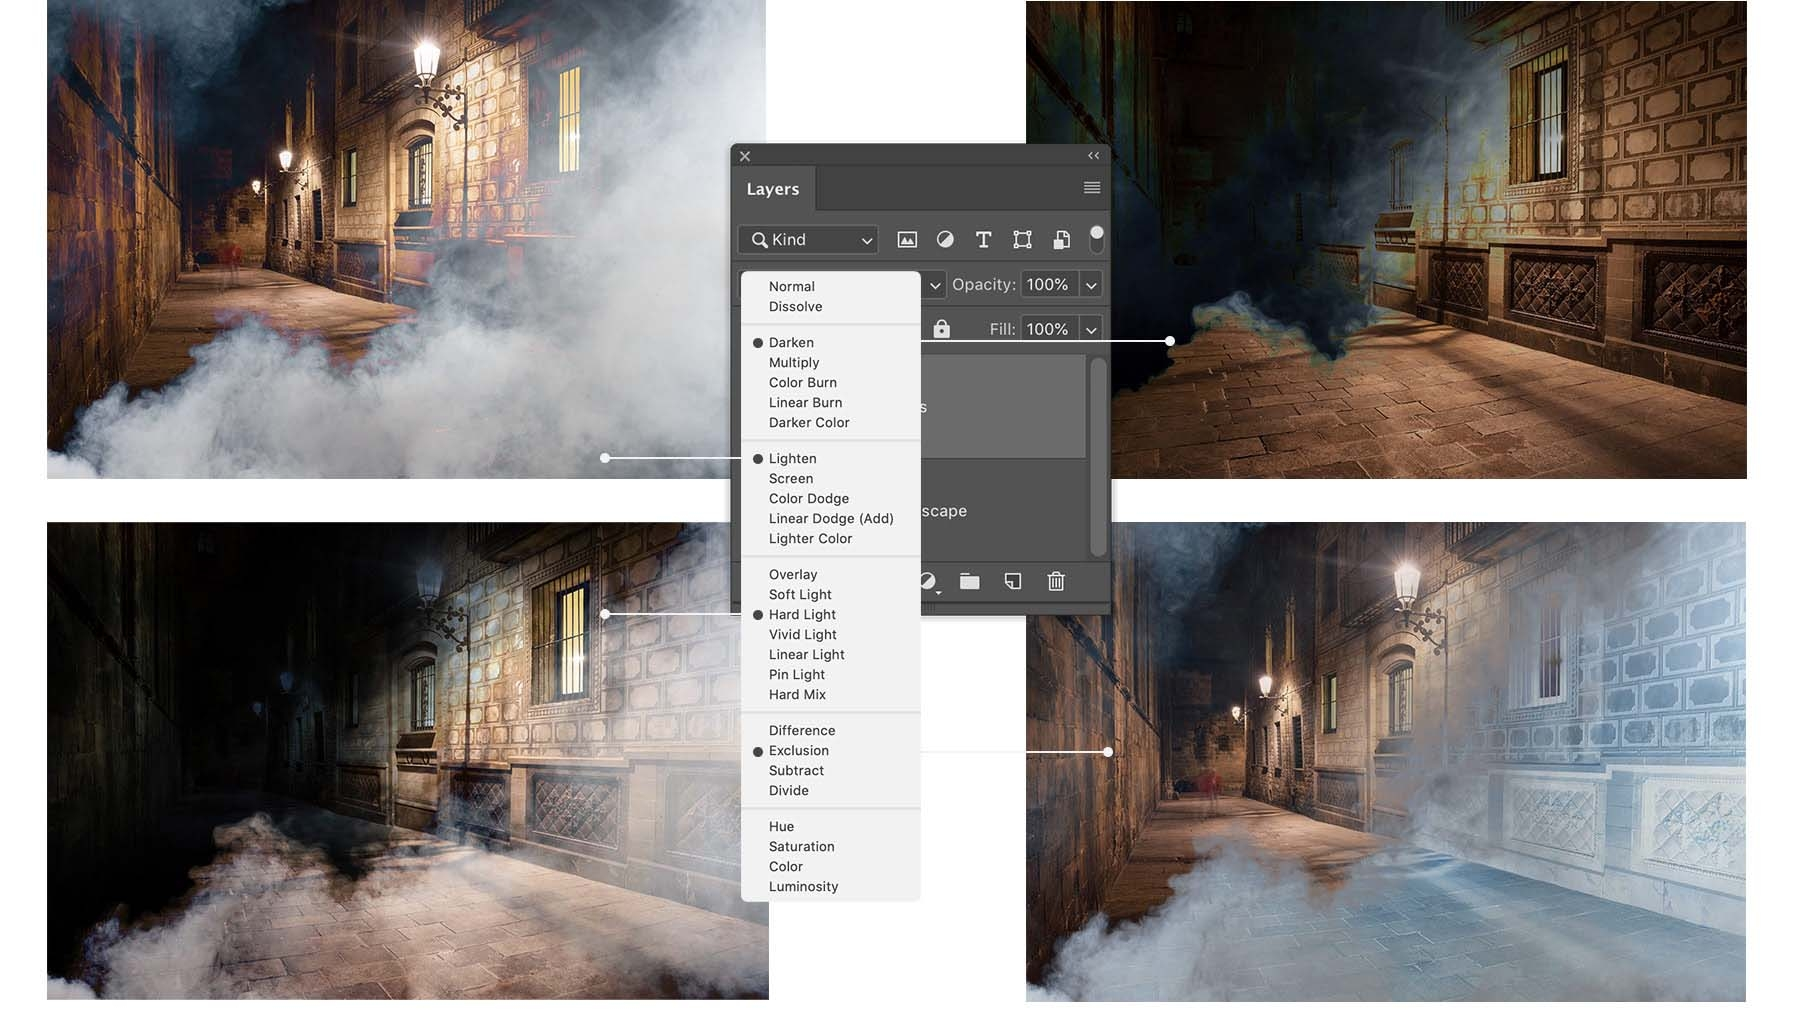Viewport: 1800px width, 1016px height.
Task: Click the shape layers filter icon
Action: (1022, 240)
